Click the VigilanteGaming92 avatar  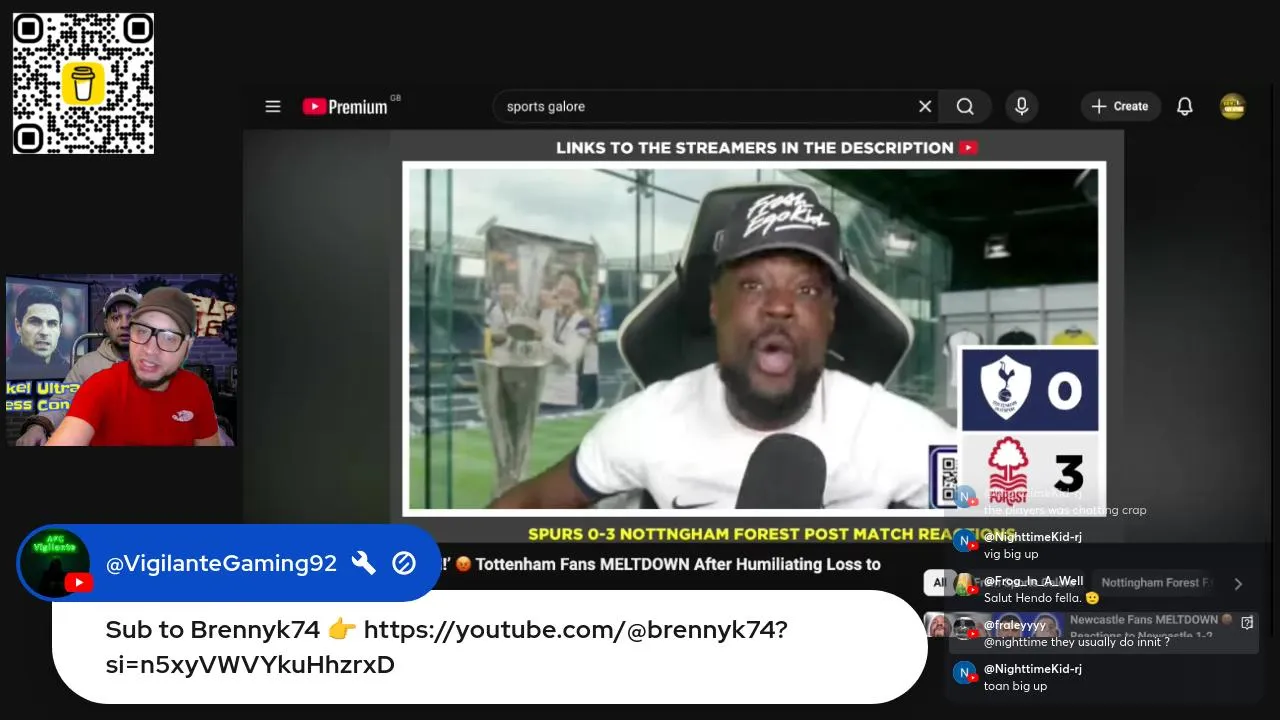pos(54,562)
